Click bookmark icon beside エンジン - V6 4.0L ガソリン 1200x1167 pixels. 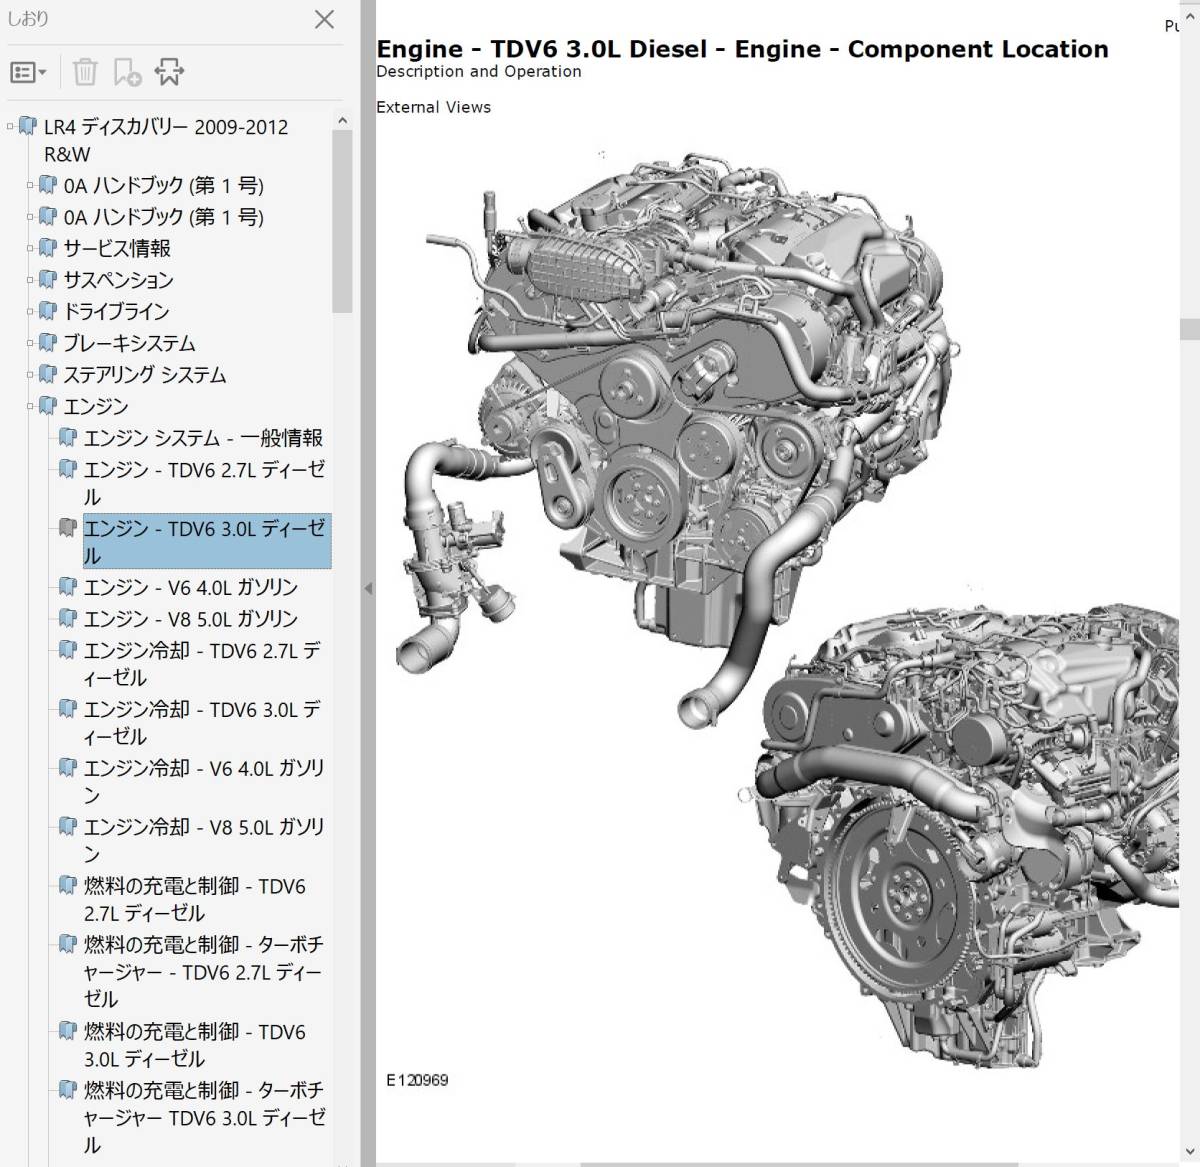point(67,586)
